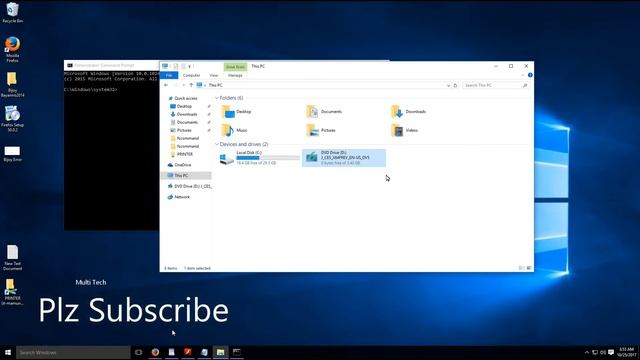Click the Drive Tools contextual tab
The width and height of the screenshot is (640, 360).
coord(235,67)
